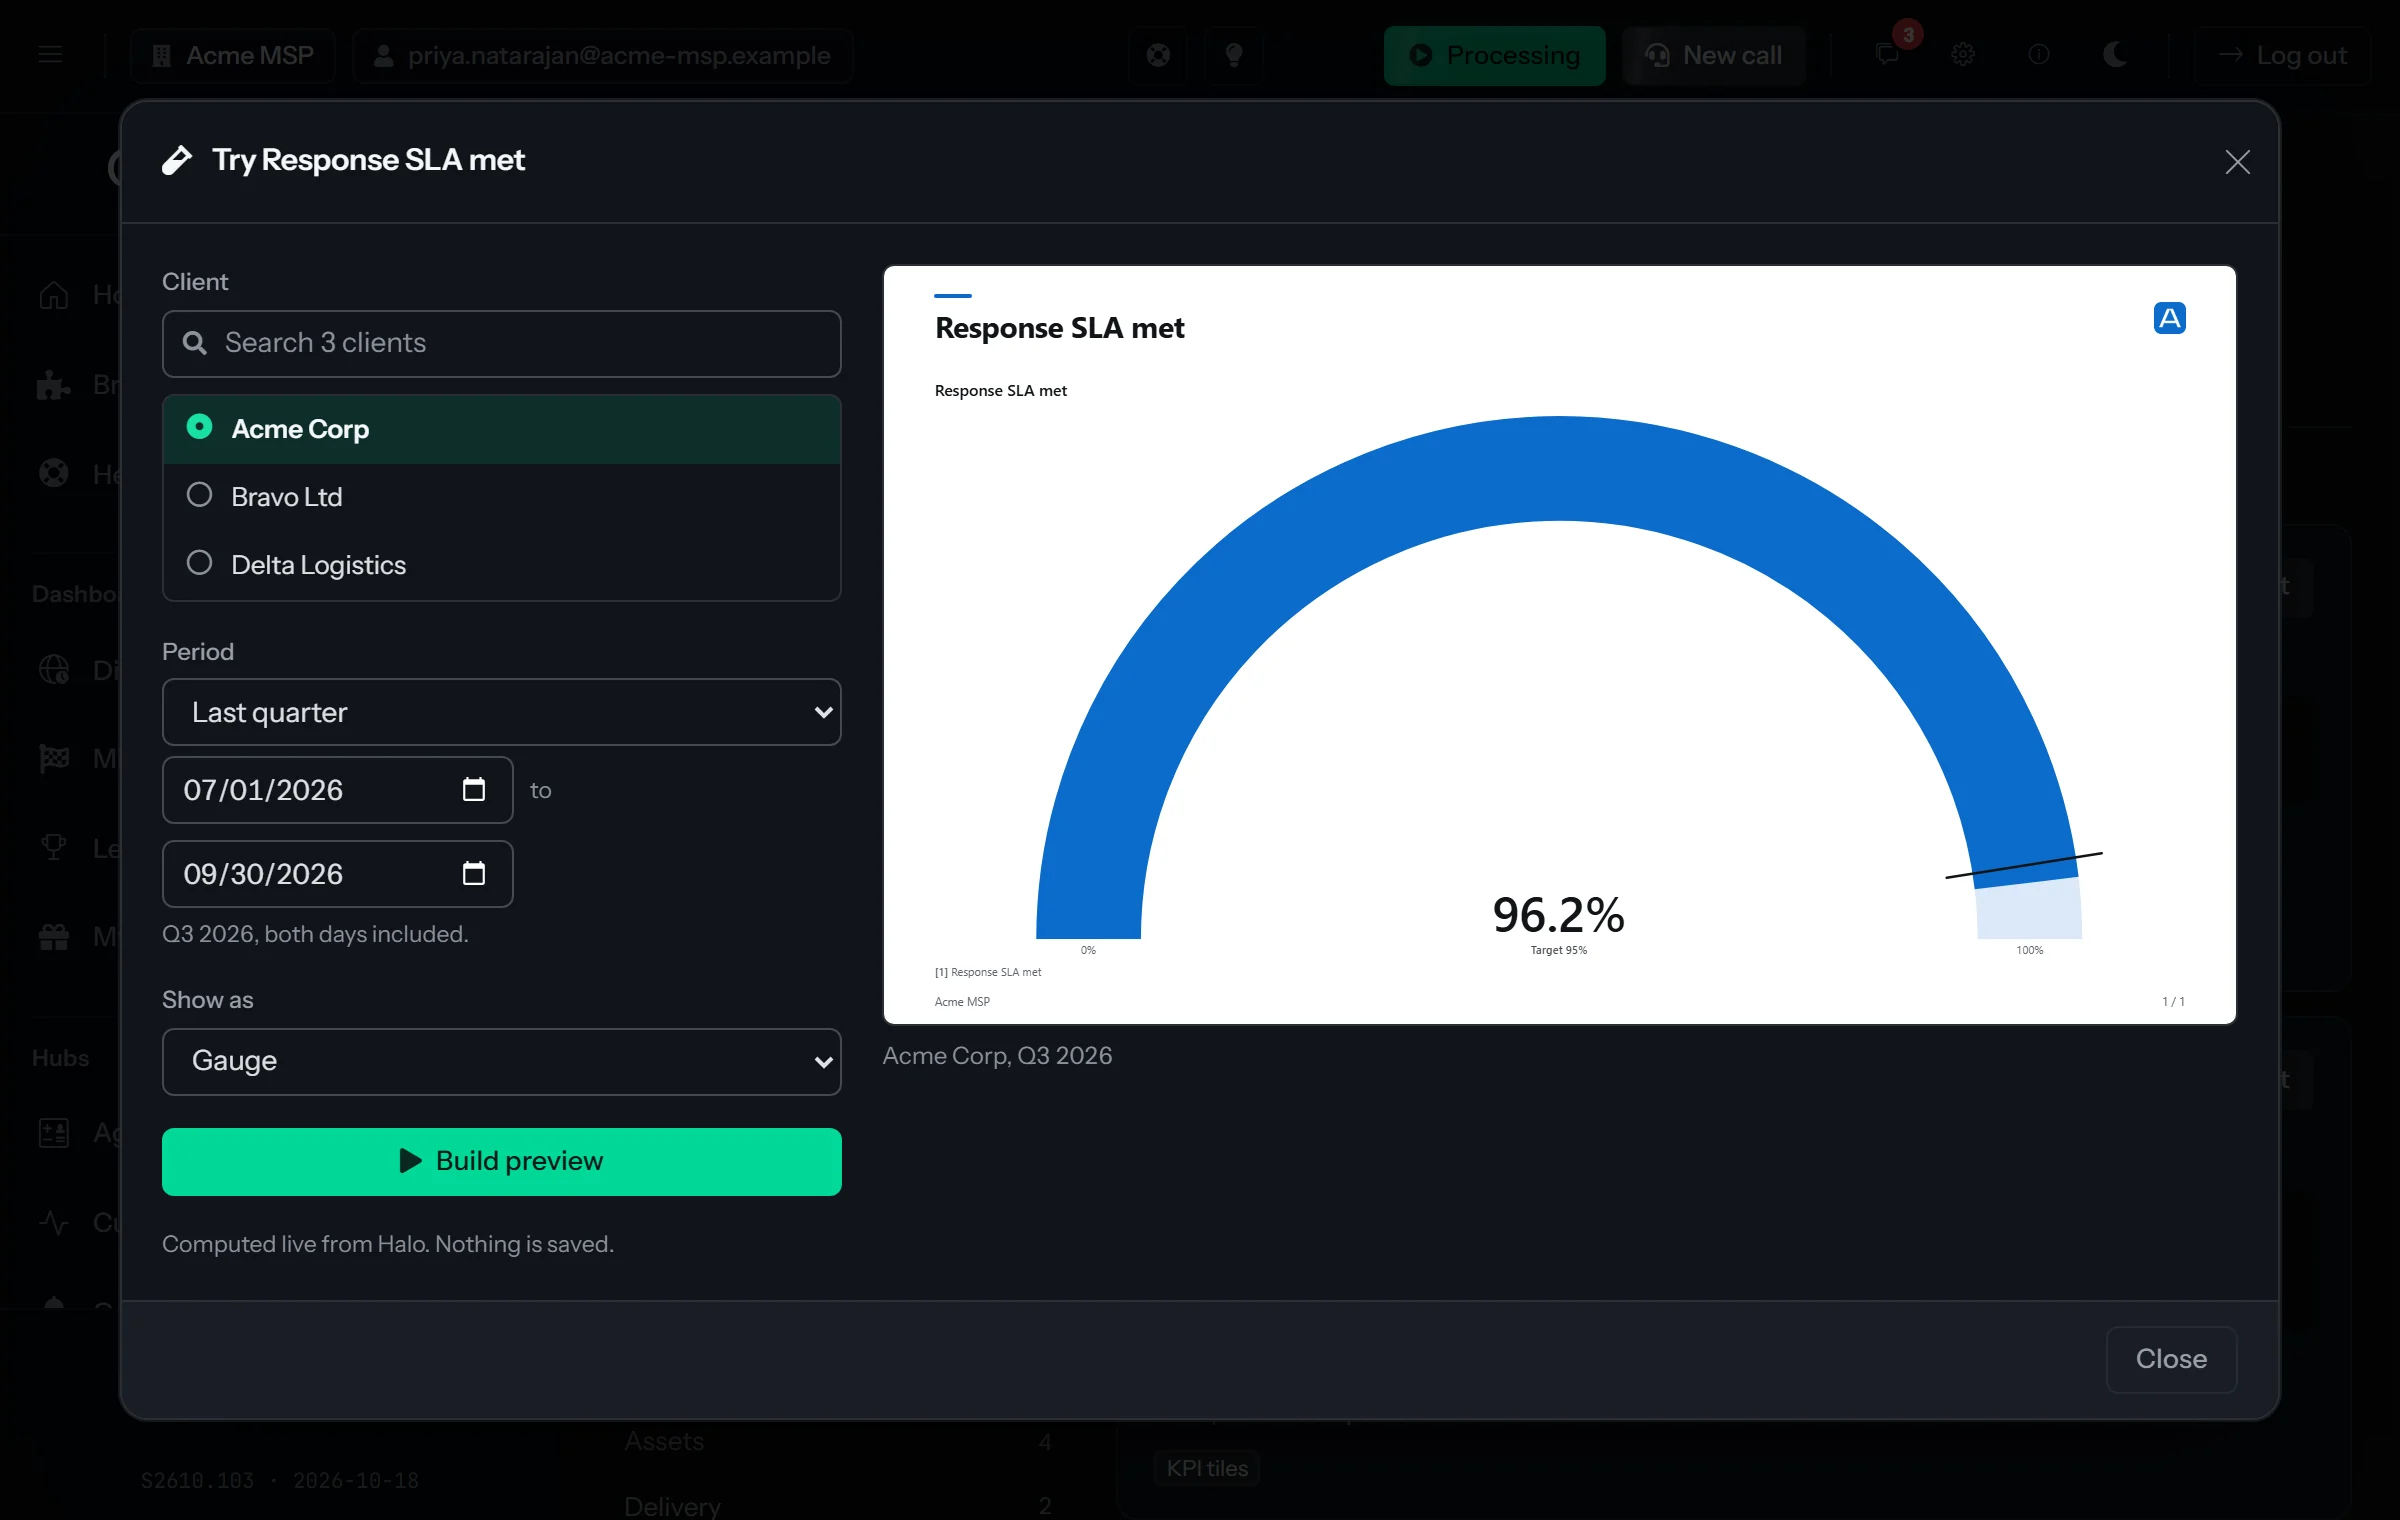Click the Build preview button

point(501,1162)
